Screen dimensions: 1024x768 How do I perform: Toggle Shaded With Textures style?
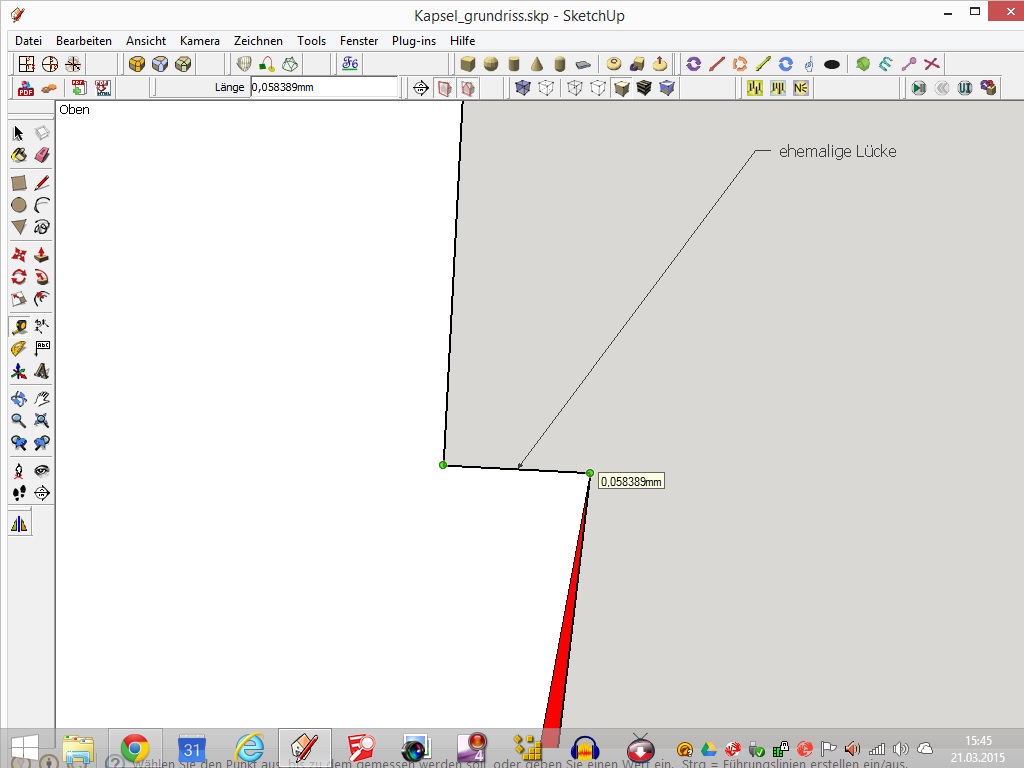click(x=645, y=88)
